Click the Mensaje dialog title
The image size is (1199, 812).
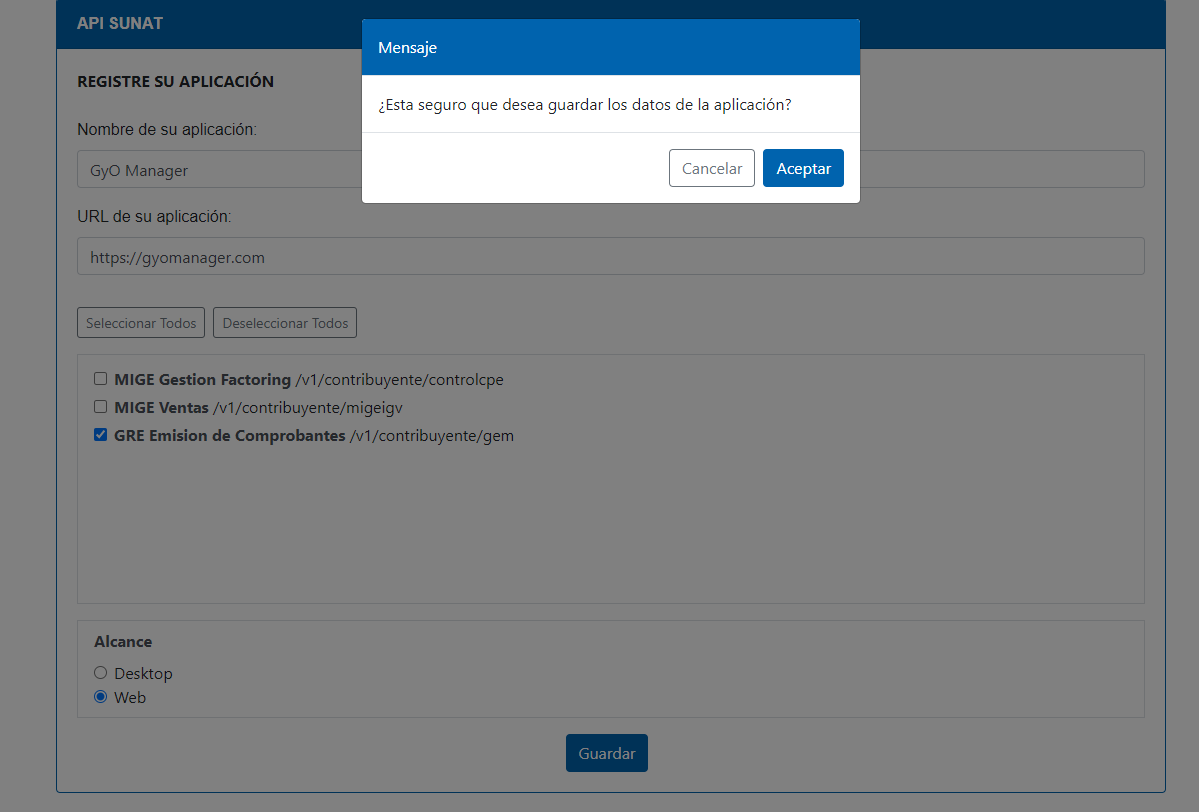coord(408,47)
